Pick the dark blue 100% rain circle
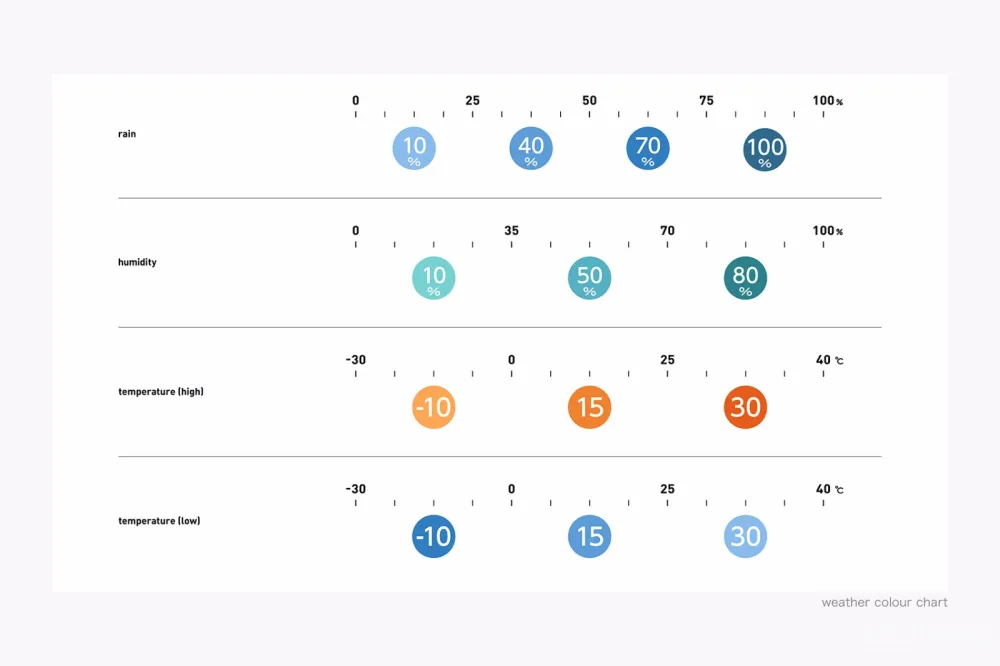Image resolution: width=1000 pixels, height=666 pixels. click(765, 150)
